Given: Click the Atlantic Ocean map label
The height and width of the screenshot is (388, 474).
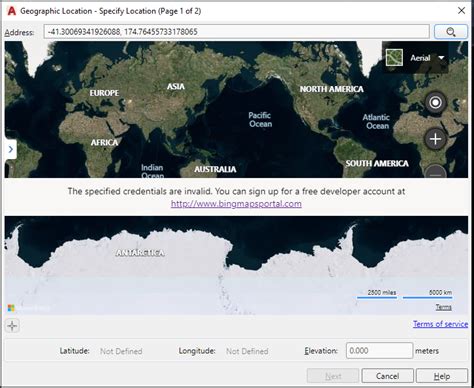Looking at the screenshot, I should [x=377, y=122].
